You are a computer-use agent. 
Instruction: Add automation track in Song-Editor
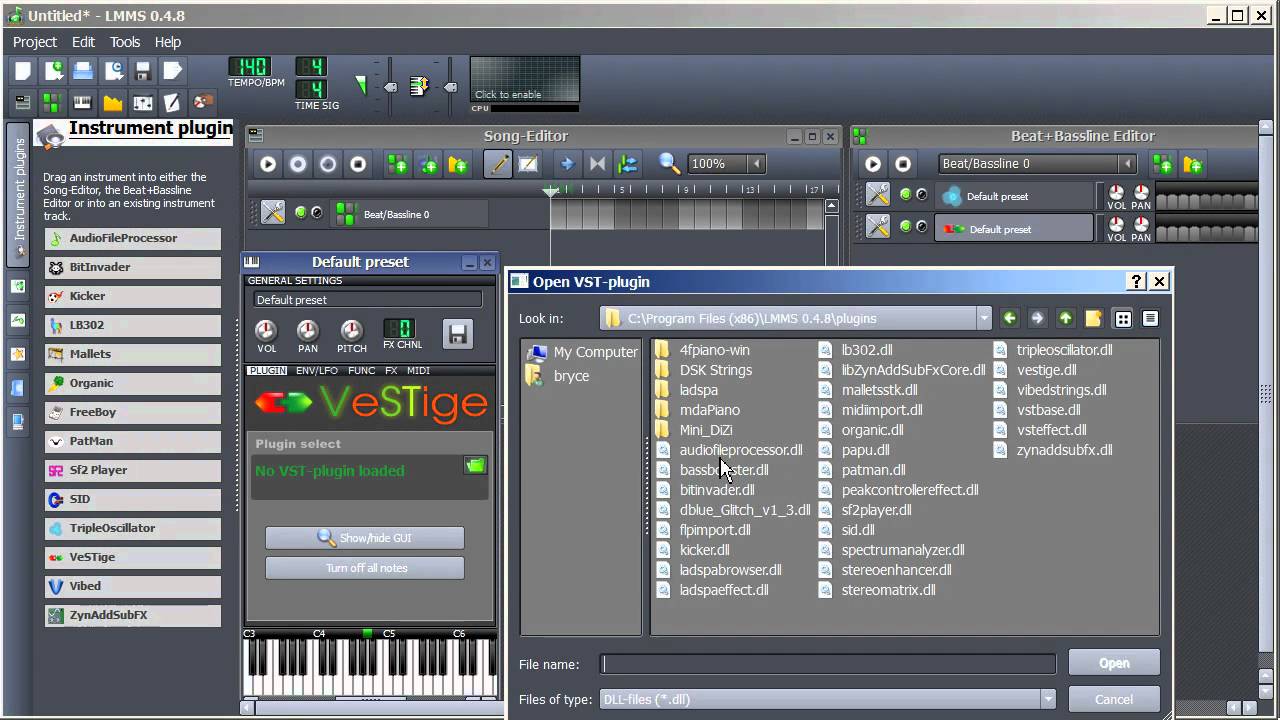pos(458,164)
